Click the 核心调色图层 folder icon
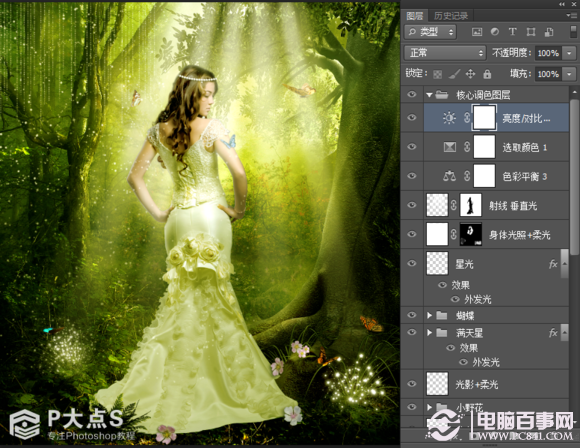 point(442,95)
